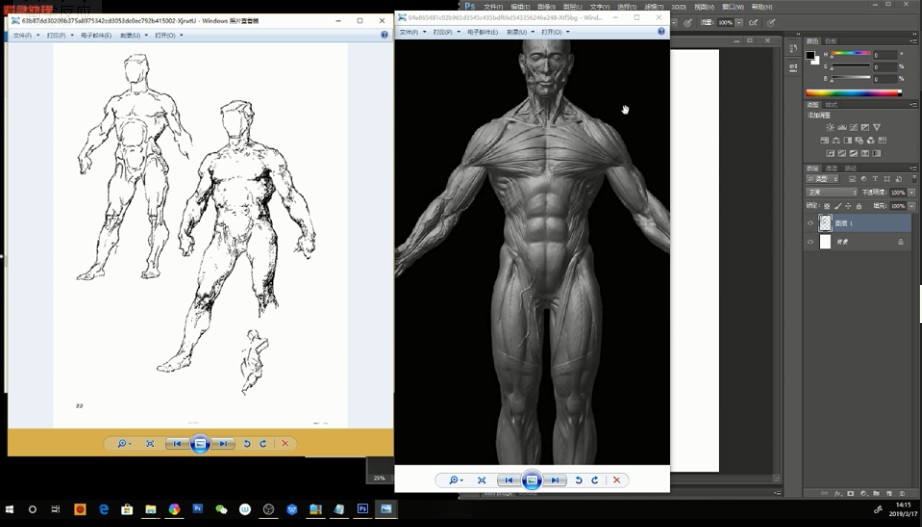
Task: Open File (文件) menu in sketch viewer
Action: (26, 35)
